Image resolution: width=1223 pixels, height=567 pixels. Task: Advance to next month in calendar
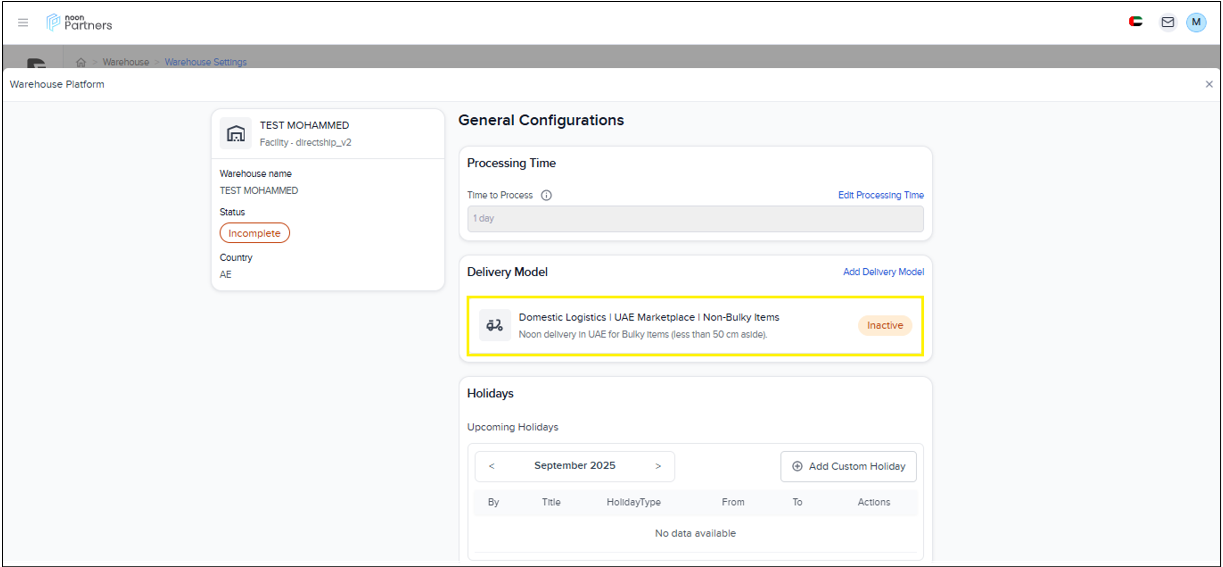click(x=658, y=466)
